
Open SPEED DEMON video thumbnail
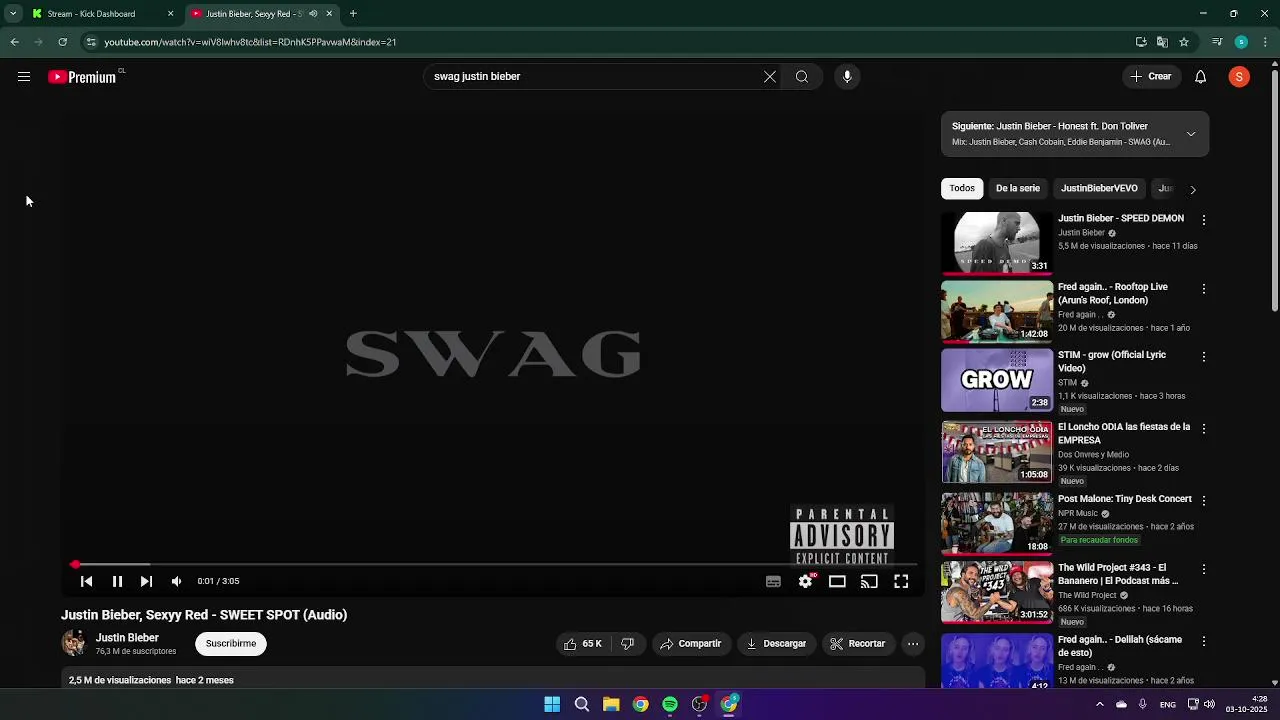997,242
